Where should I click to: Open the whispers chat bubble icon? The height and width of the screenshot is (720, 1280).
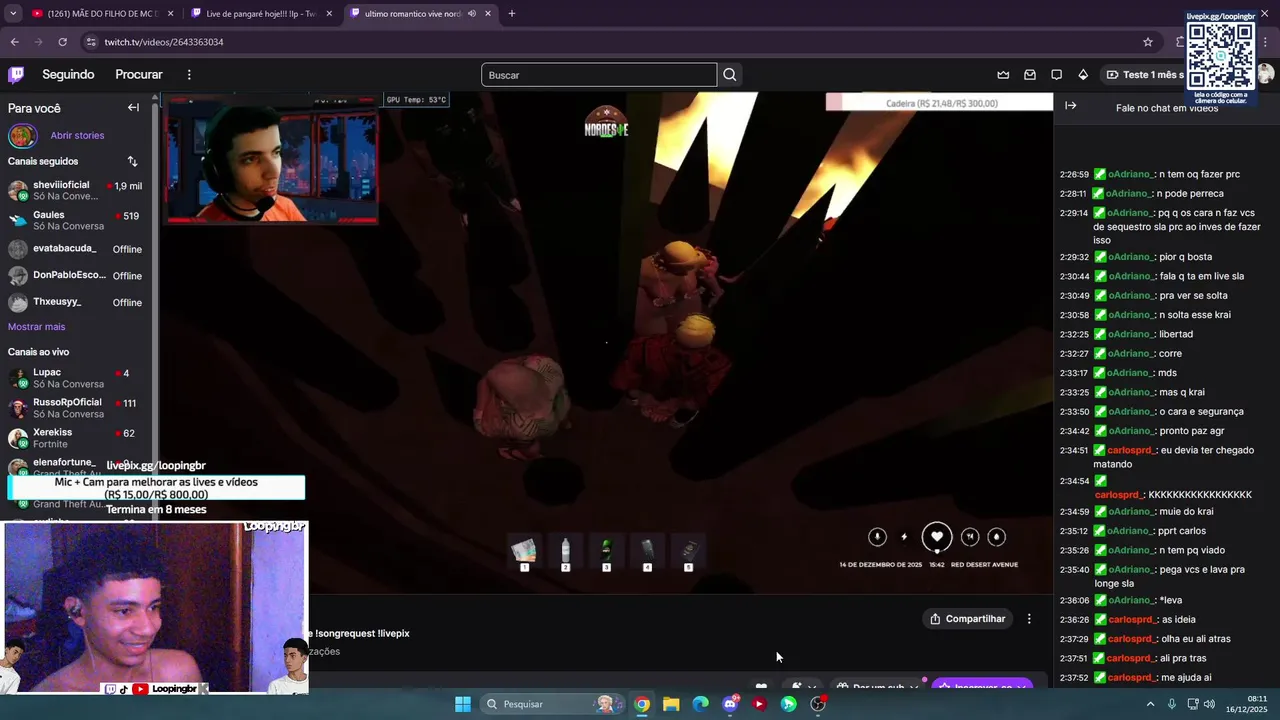pyautogui.click(x=1056, y=75)
